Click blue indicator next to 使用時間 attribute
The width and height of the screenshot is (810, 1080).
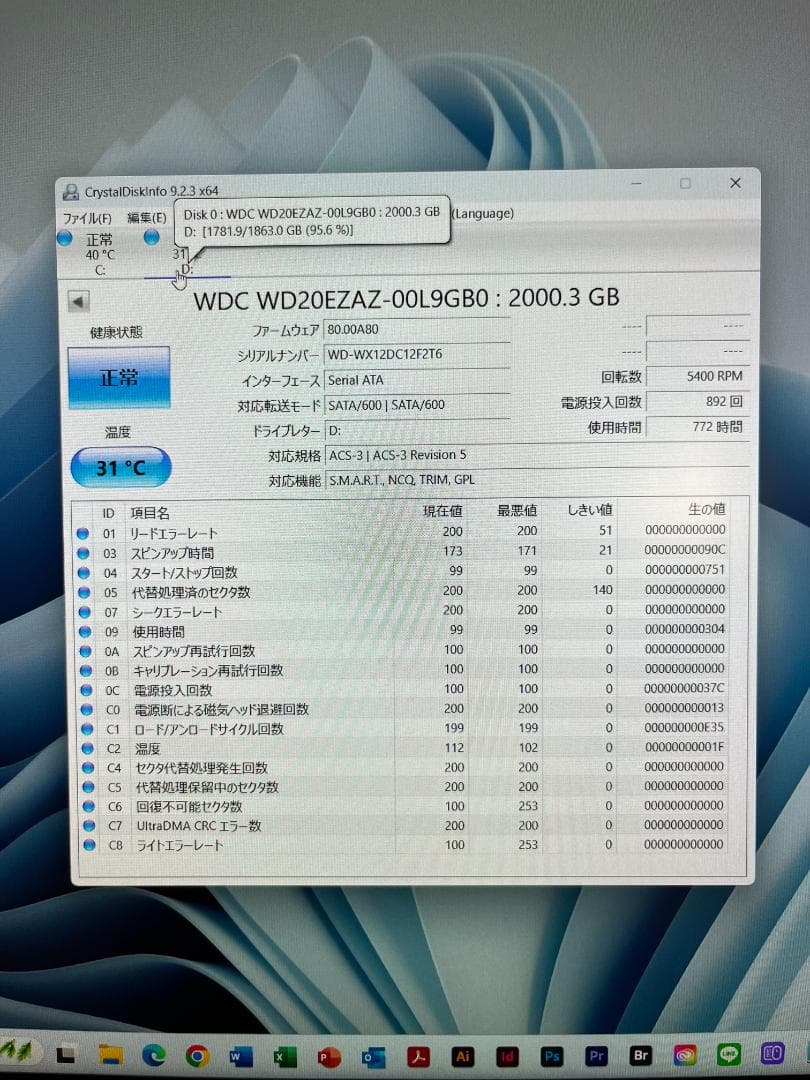84,631
